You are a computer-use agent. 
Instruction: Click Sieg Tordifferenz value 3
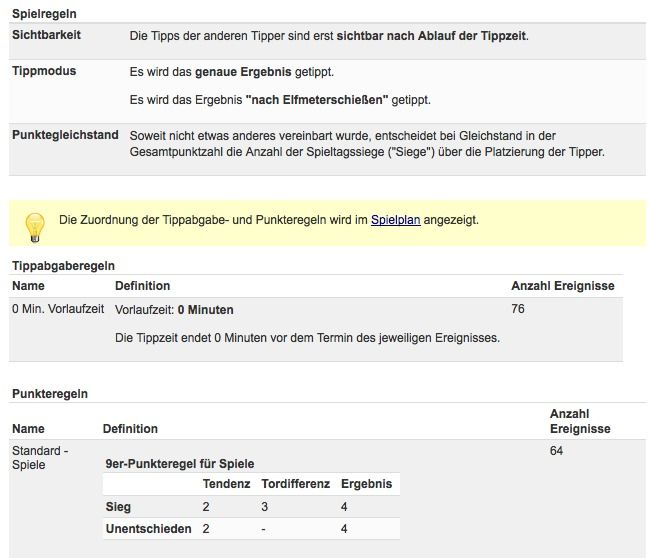point(264,507)
